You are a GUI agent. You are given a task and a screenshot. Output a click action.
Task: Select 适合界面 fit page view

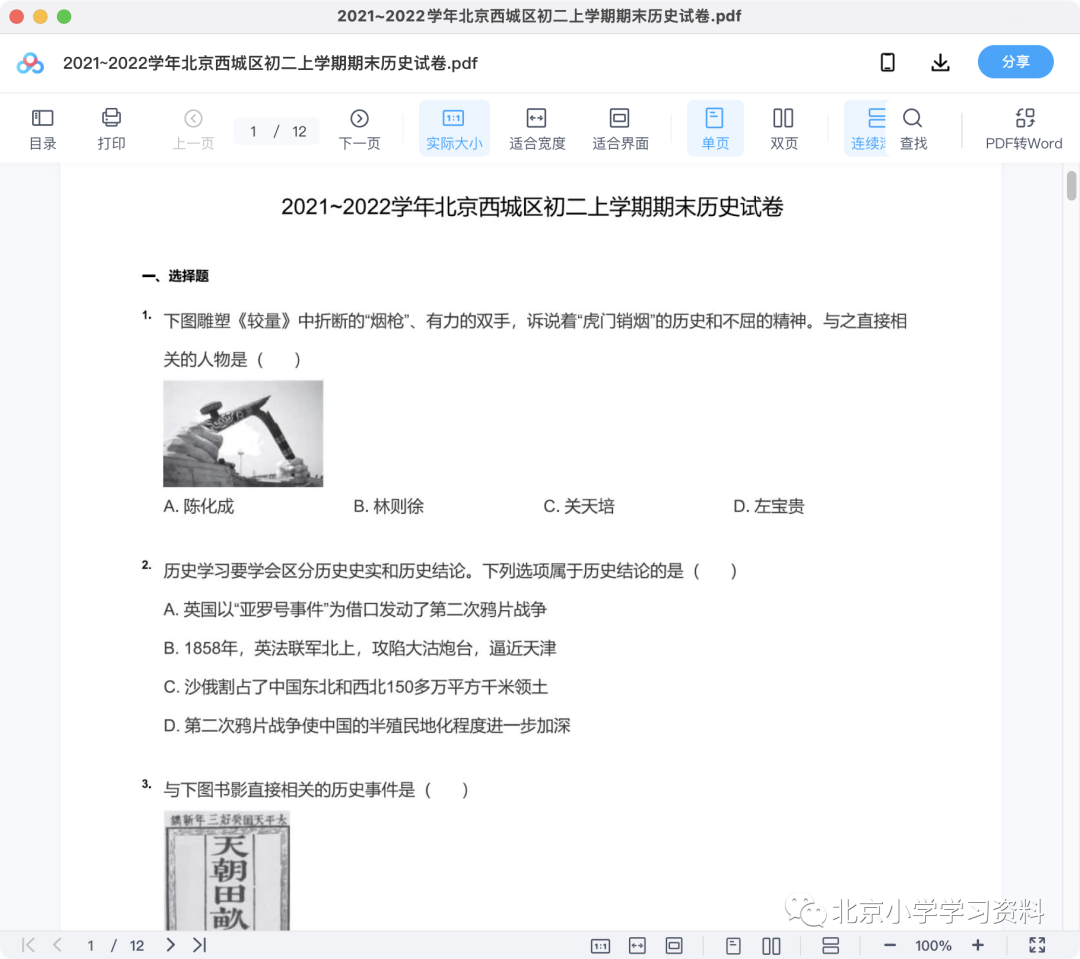(621, 129)
